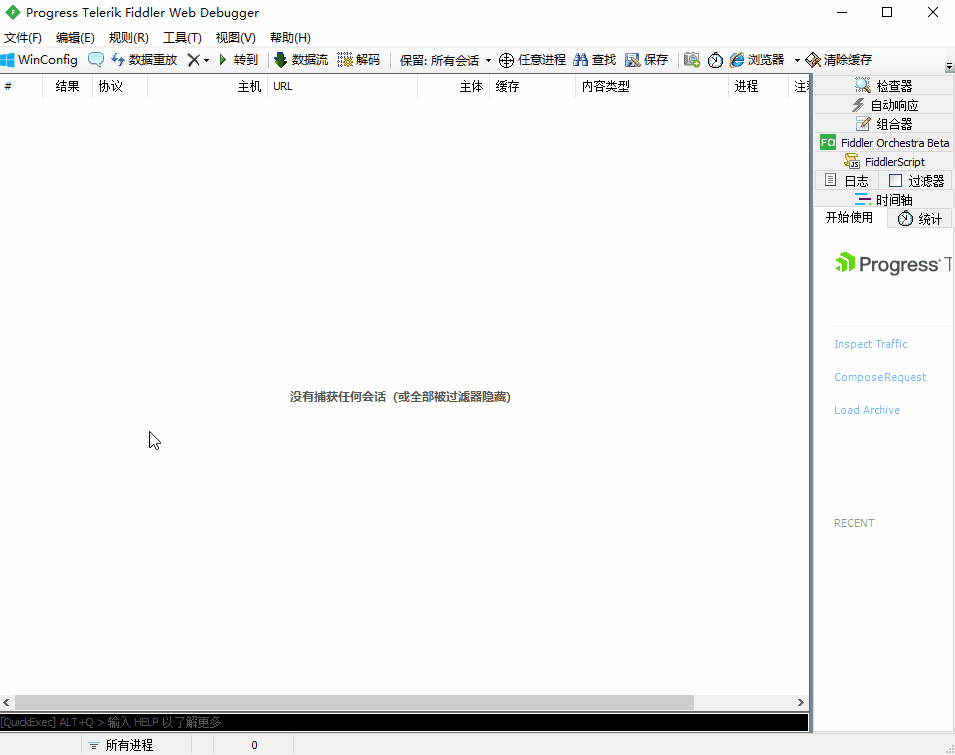Click the Load Archive link
This screenshot has height=755, width=955.
(x=867, y=410)
